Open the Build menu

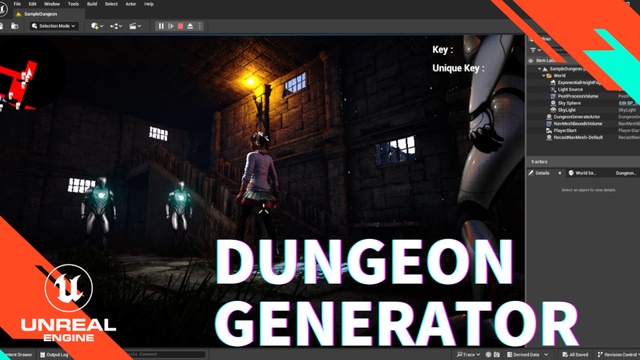click(92, 4)
